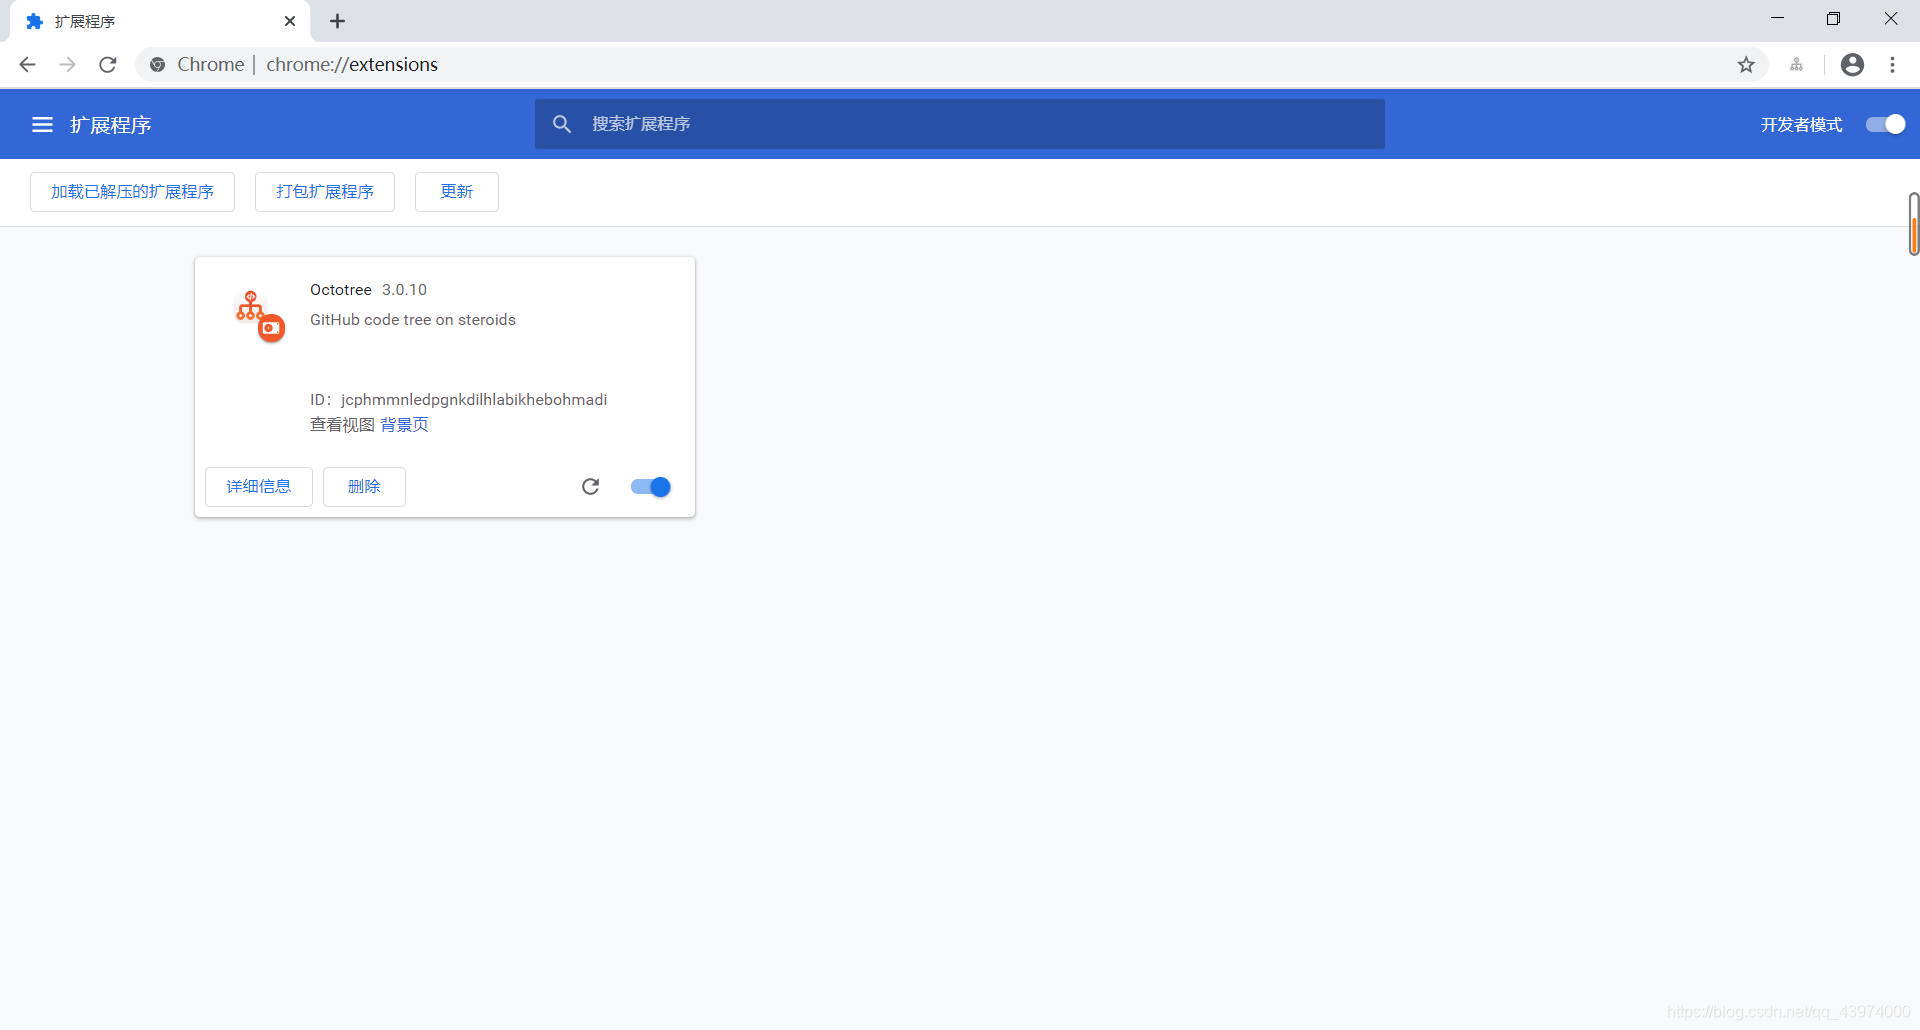Screen dimensions: 1920x1030
Task: Click the Octotree extension logo
Action: (x=260, y=316)
